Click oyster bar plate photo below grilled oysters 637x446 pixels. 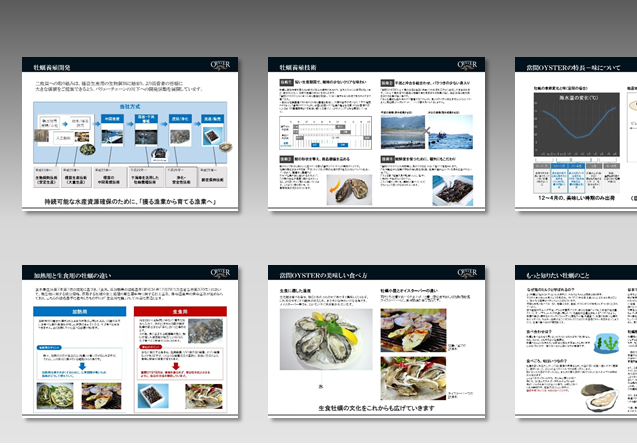[413, 378]
